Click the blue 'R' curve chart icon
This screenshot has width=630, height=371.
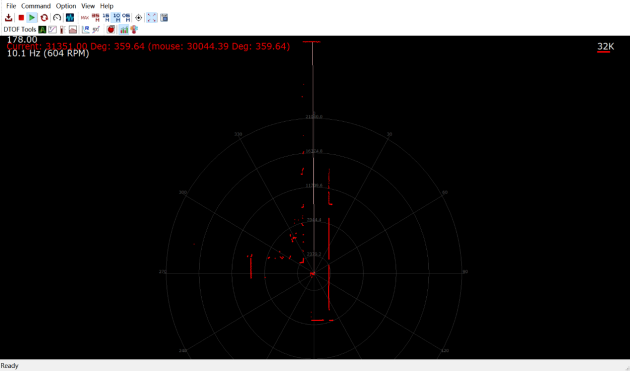[86, 29]
